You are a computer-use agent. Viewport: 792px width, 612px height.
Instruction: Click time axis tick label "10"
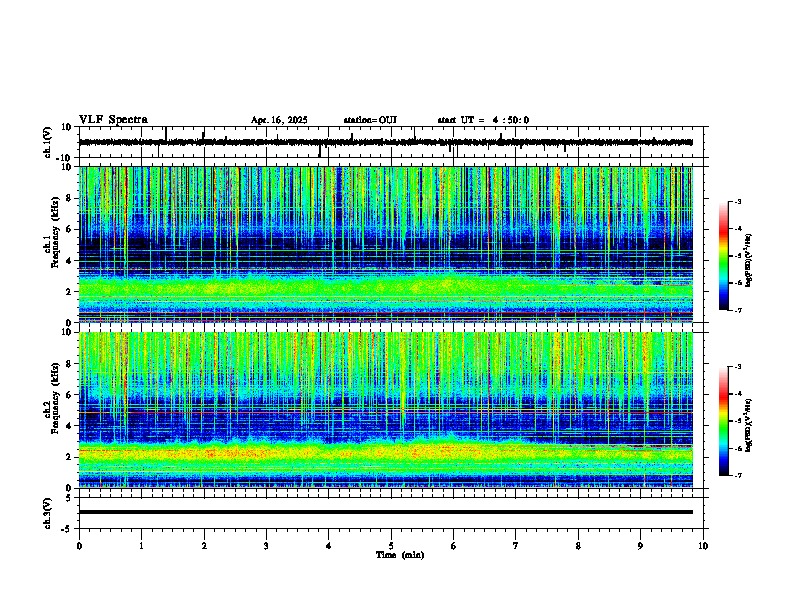click(703, 546)
